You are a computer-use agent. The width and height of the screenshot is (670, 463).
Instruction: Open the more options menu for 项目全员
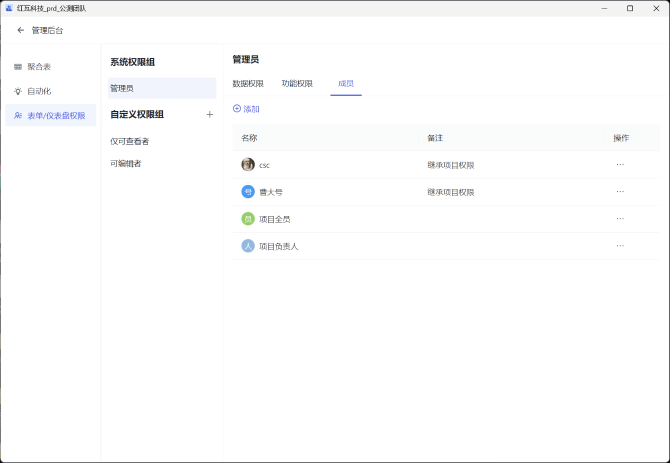(620, 219)
